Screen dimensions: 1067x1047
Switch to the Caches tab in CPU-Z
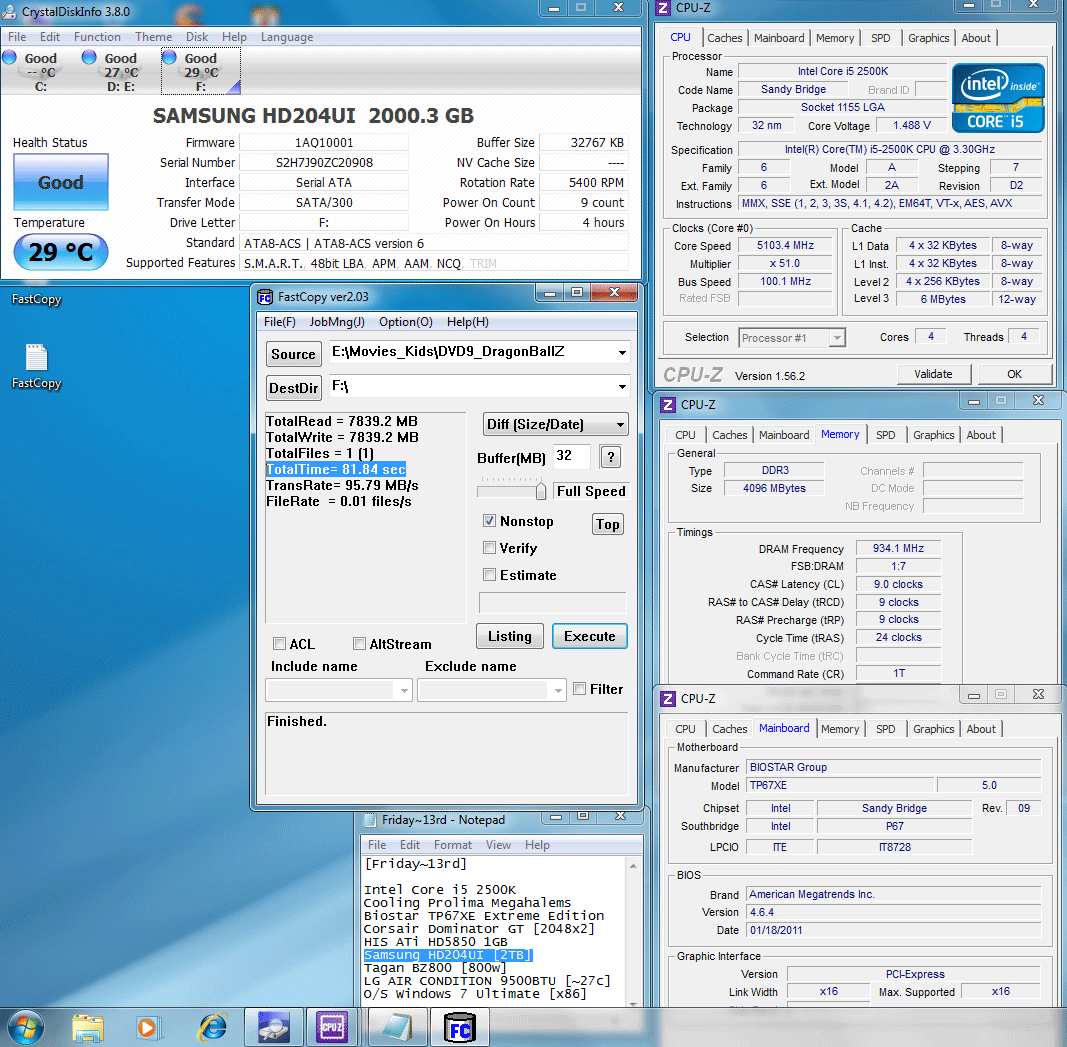pyautogui.click(x=725, y=38)
